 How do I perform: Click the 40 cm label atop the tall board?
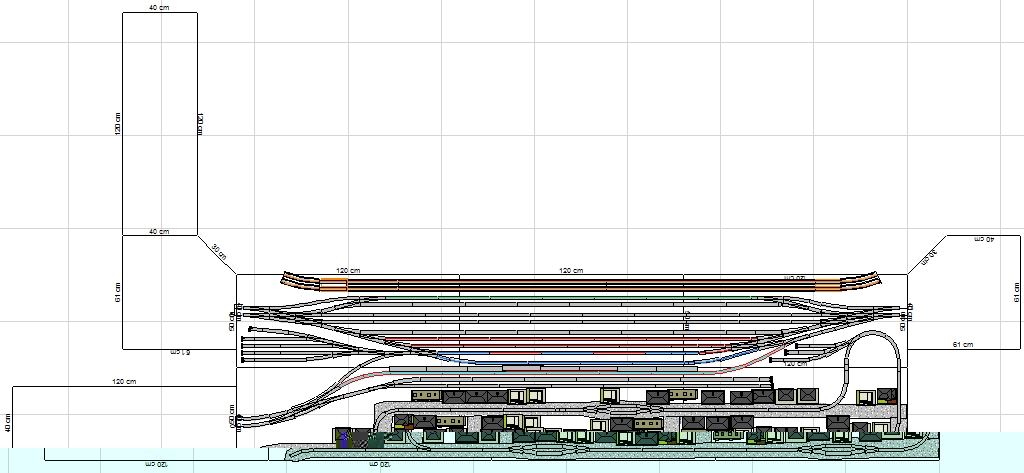pos(158,8)
